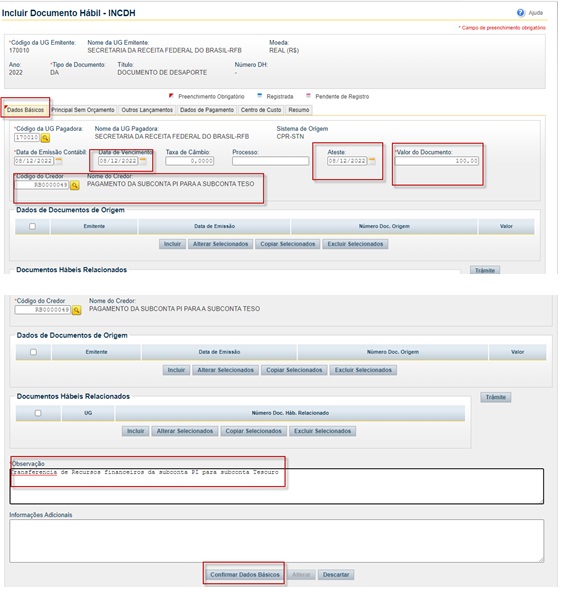
Task: Click the Descartar button
Action: pyautogui.click(x=336, y=575)
